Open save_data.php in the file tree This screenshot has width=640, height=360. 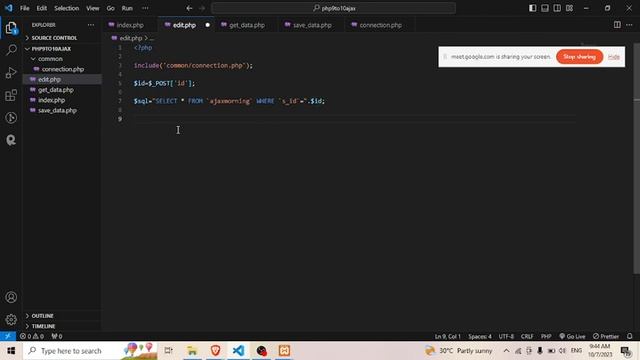pyautogui.click(x=57, y=110)
